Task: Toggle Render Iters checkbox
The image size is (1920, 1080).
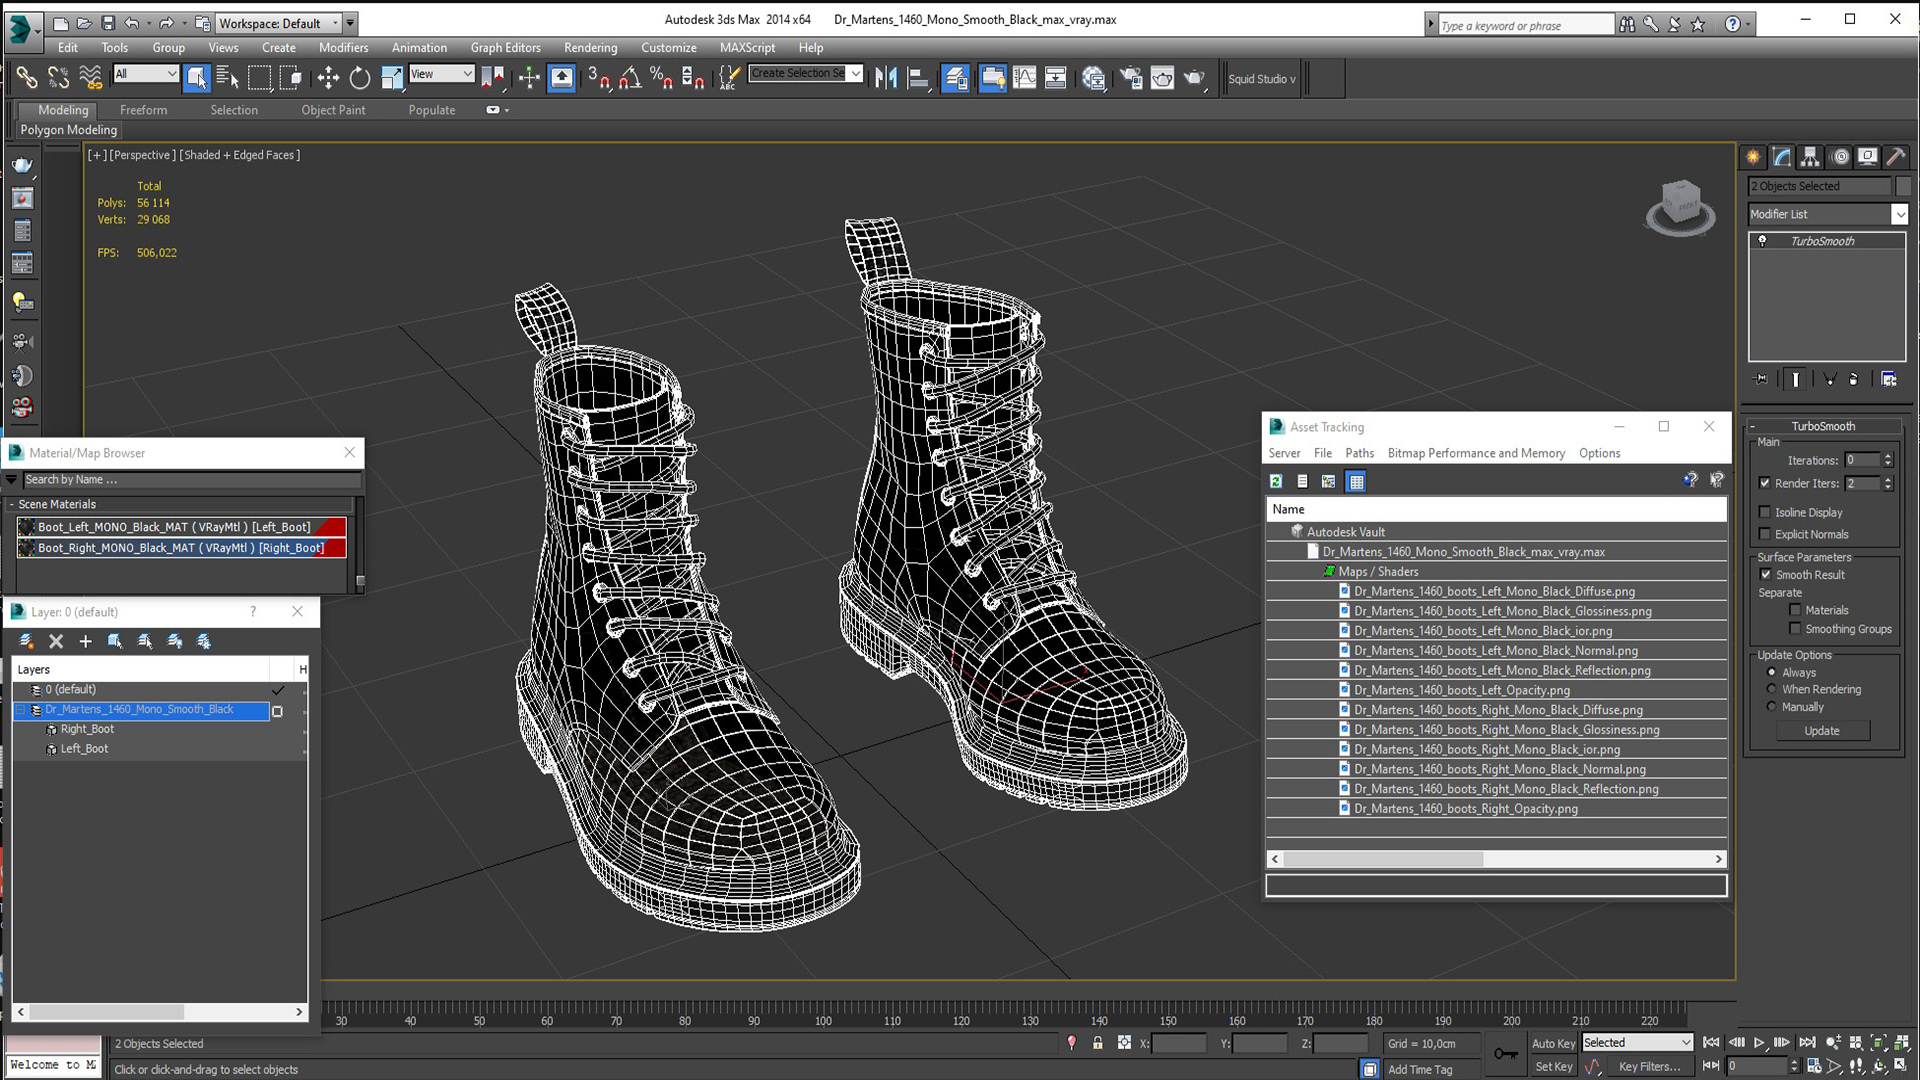Action: [x=1765, y=483]
